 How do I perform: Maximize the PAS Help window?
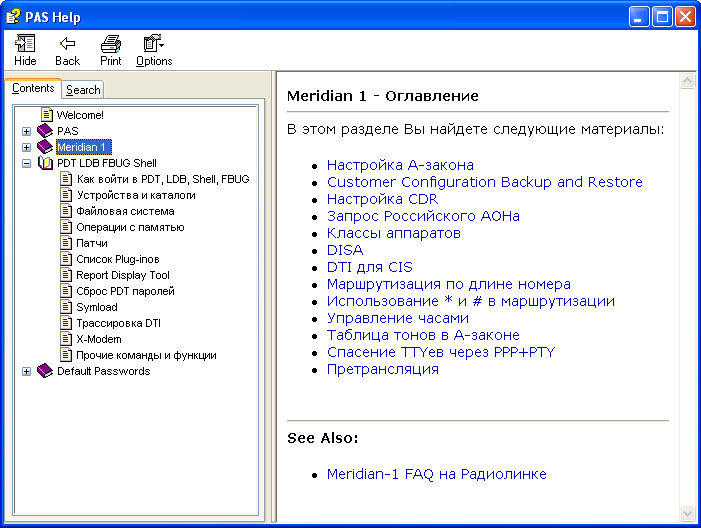coord(663,17)
